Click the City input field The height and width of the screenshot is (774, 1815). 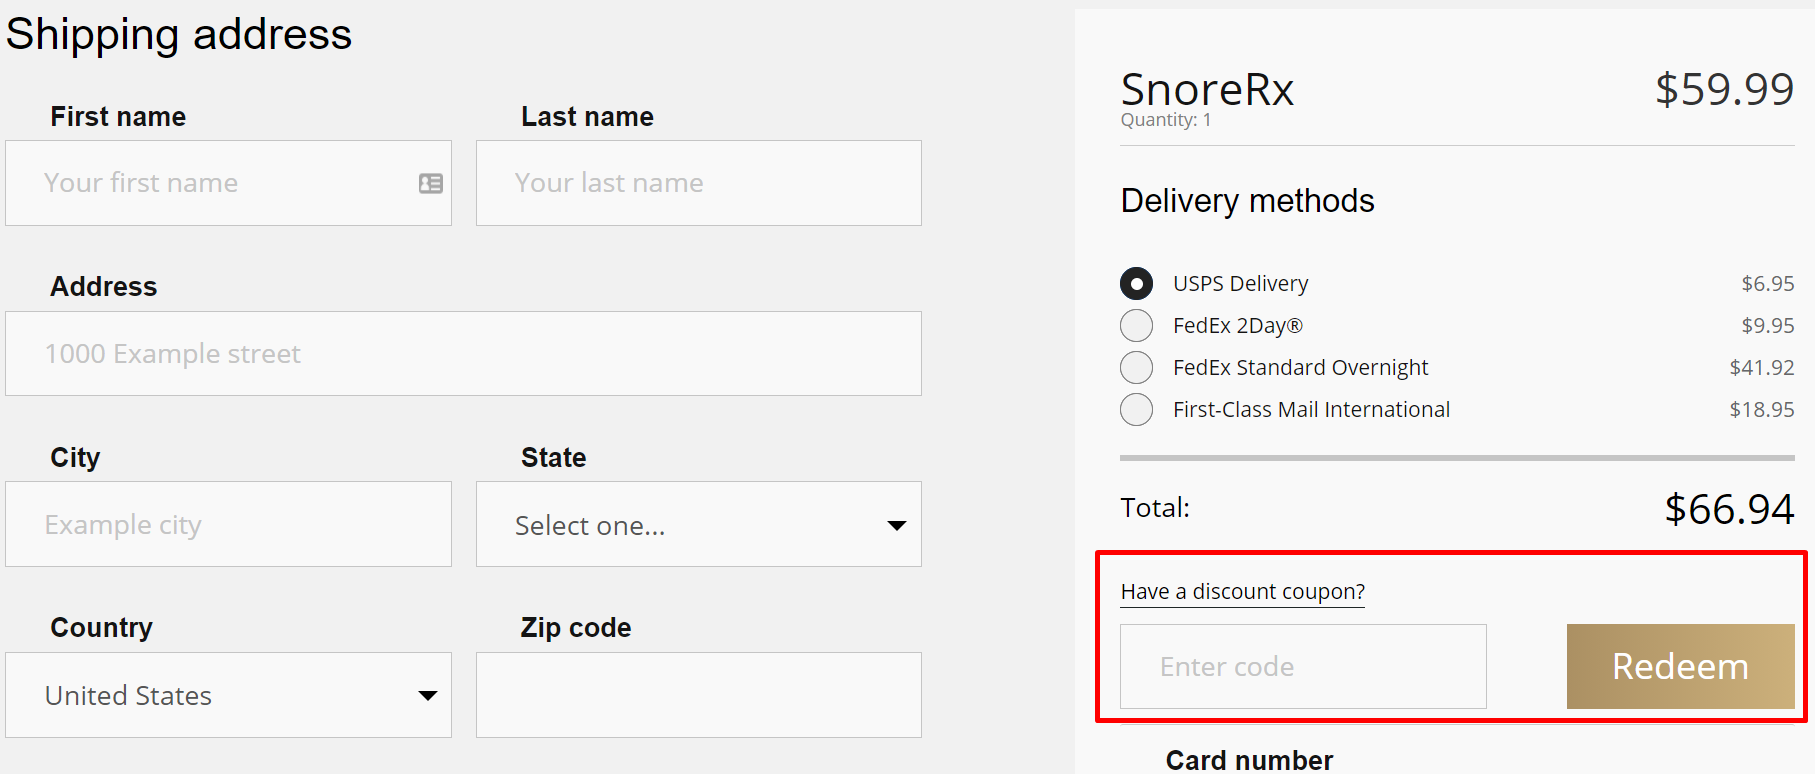coord(228,524)
